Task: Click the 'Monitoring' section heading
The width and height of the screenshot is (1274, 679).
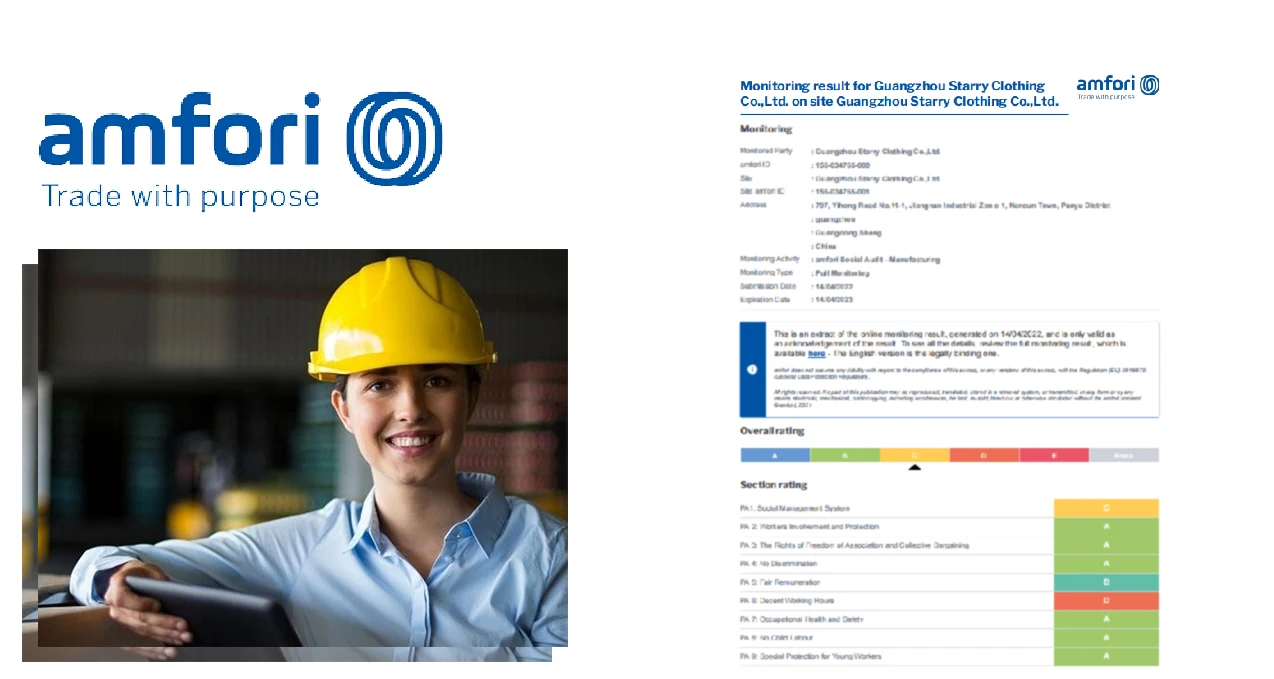Action: click(x=766, y=129)
